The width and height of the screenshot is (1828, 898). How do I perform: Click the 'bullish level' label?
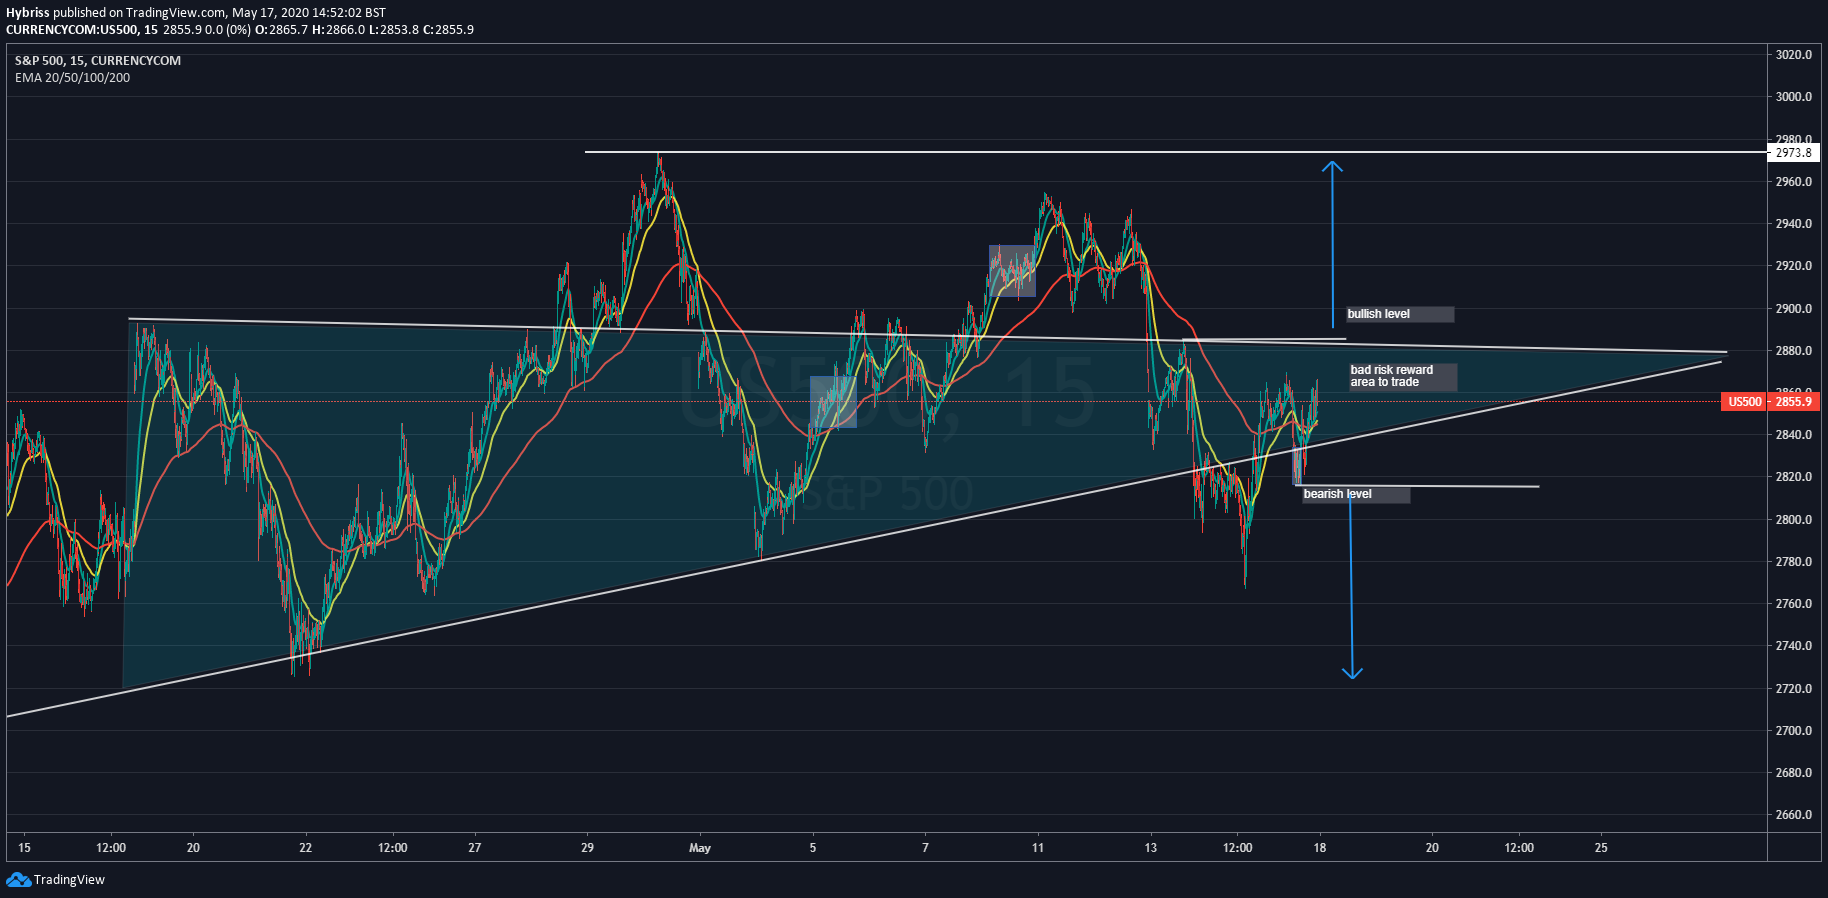pos(1400,314)
